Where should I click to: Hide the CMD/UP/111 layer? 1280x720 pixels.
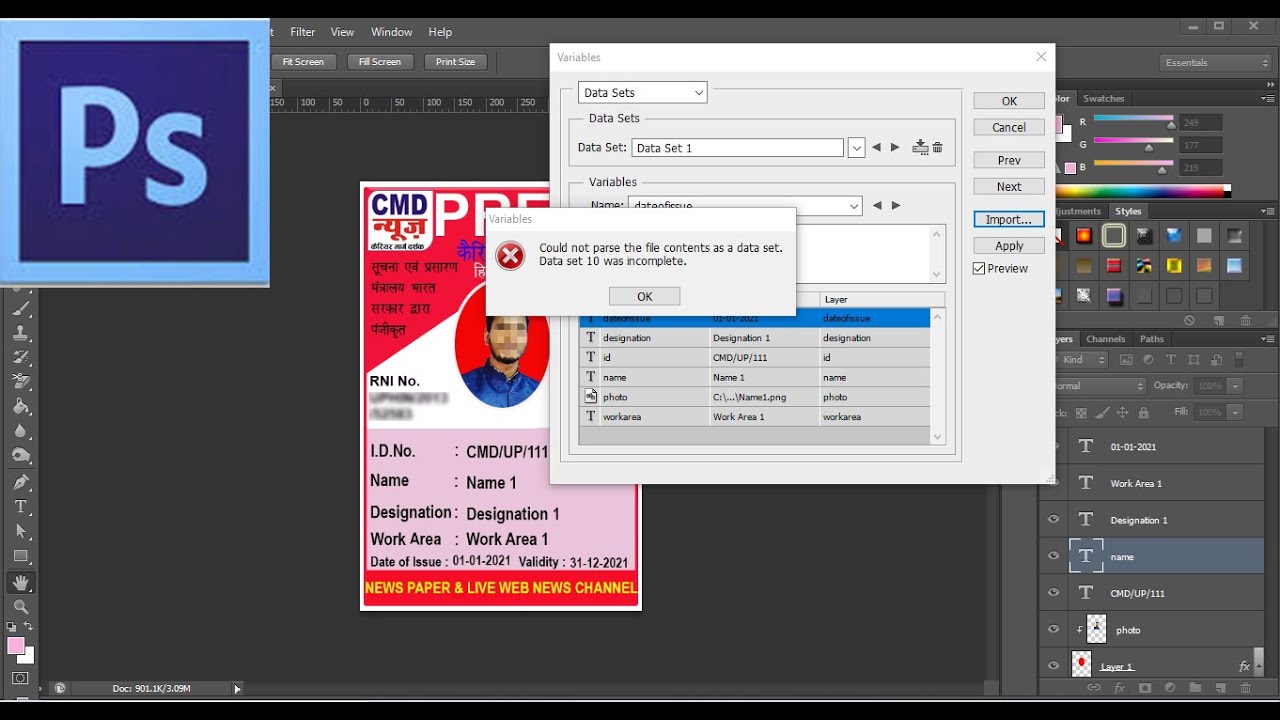(1053, 593)
